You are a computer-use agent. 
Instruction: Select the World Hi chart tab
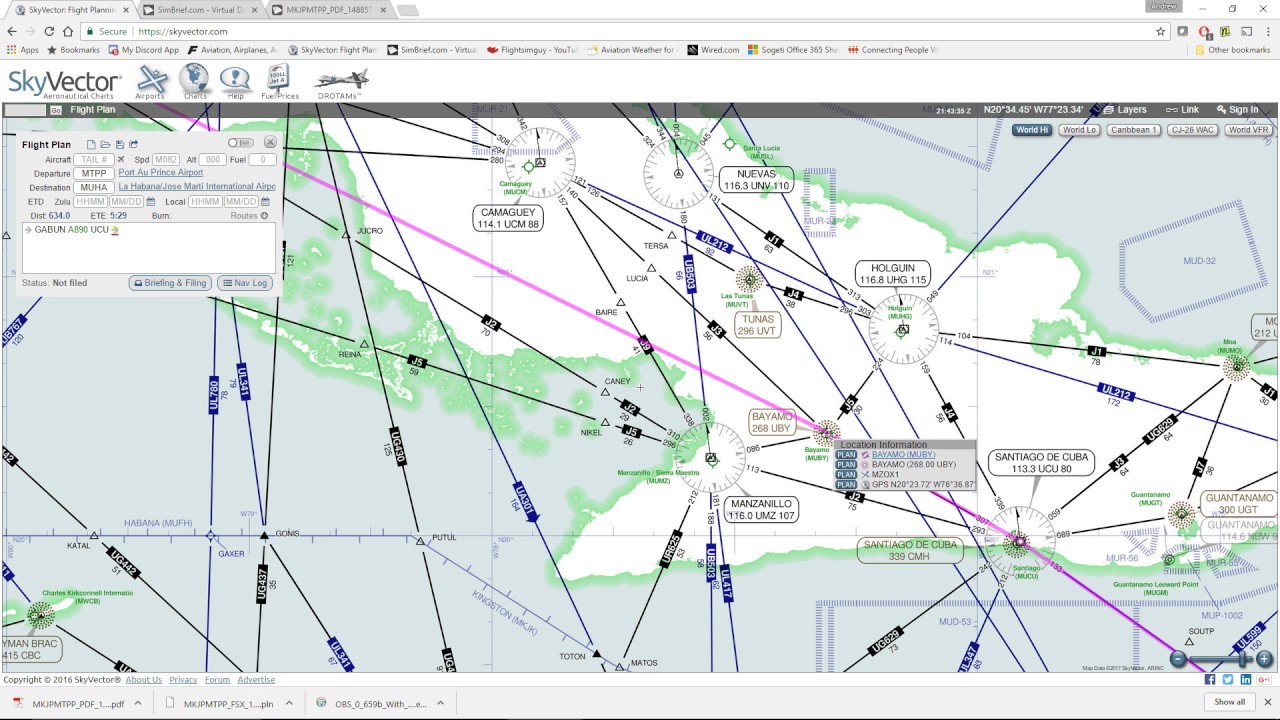click(x=1032, y=130)
